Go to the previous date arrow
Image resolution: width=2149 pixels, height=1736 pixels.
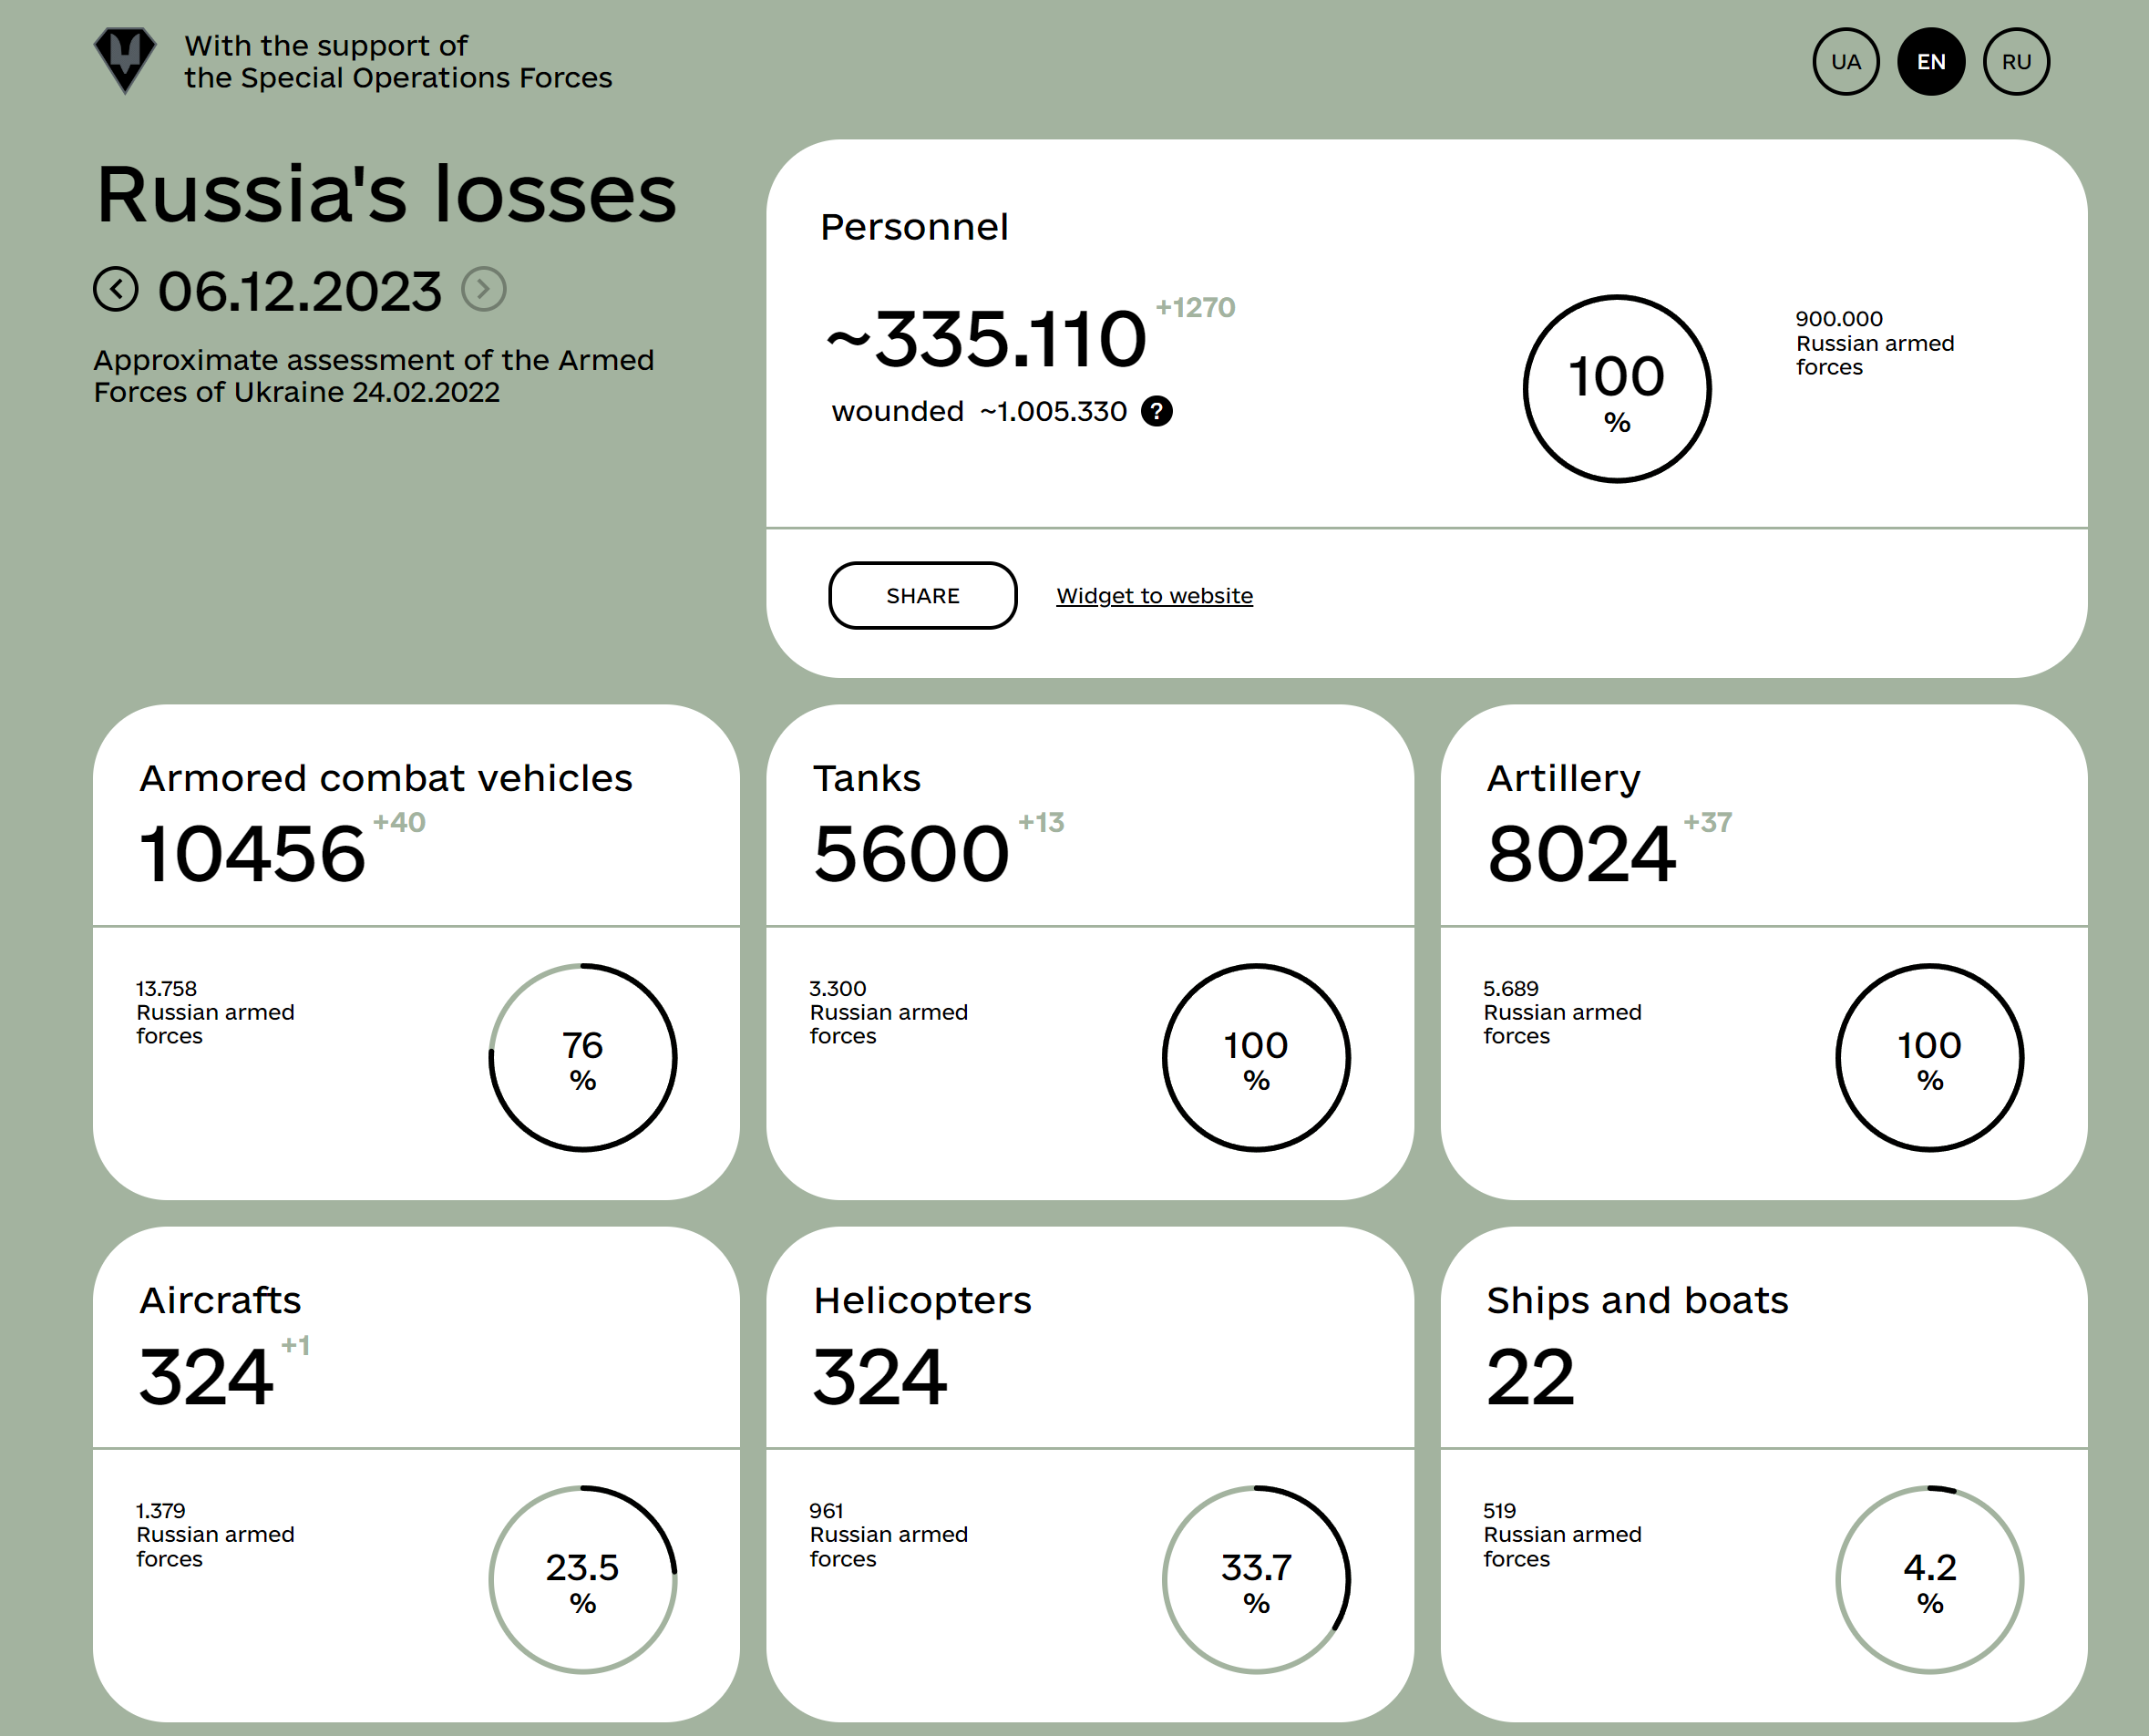[116, 290]
